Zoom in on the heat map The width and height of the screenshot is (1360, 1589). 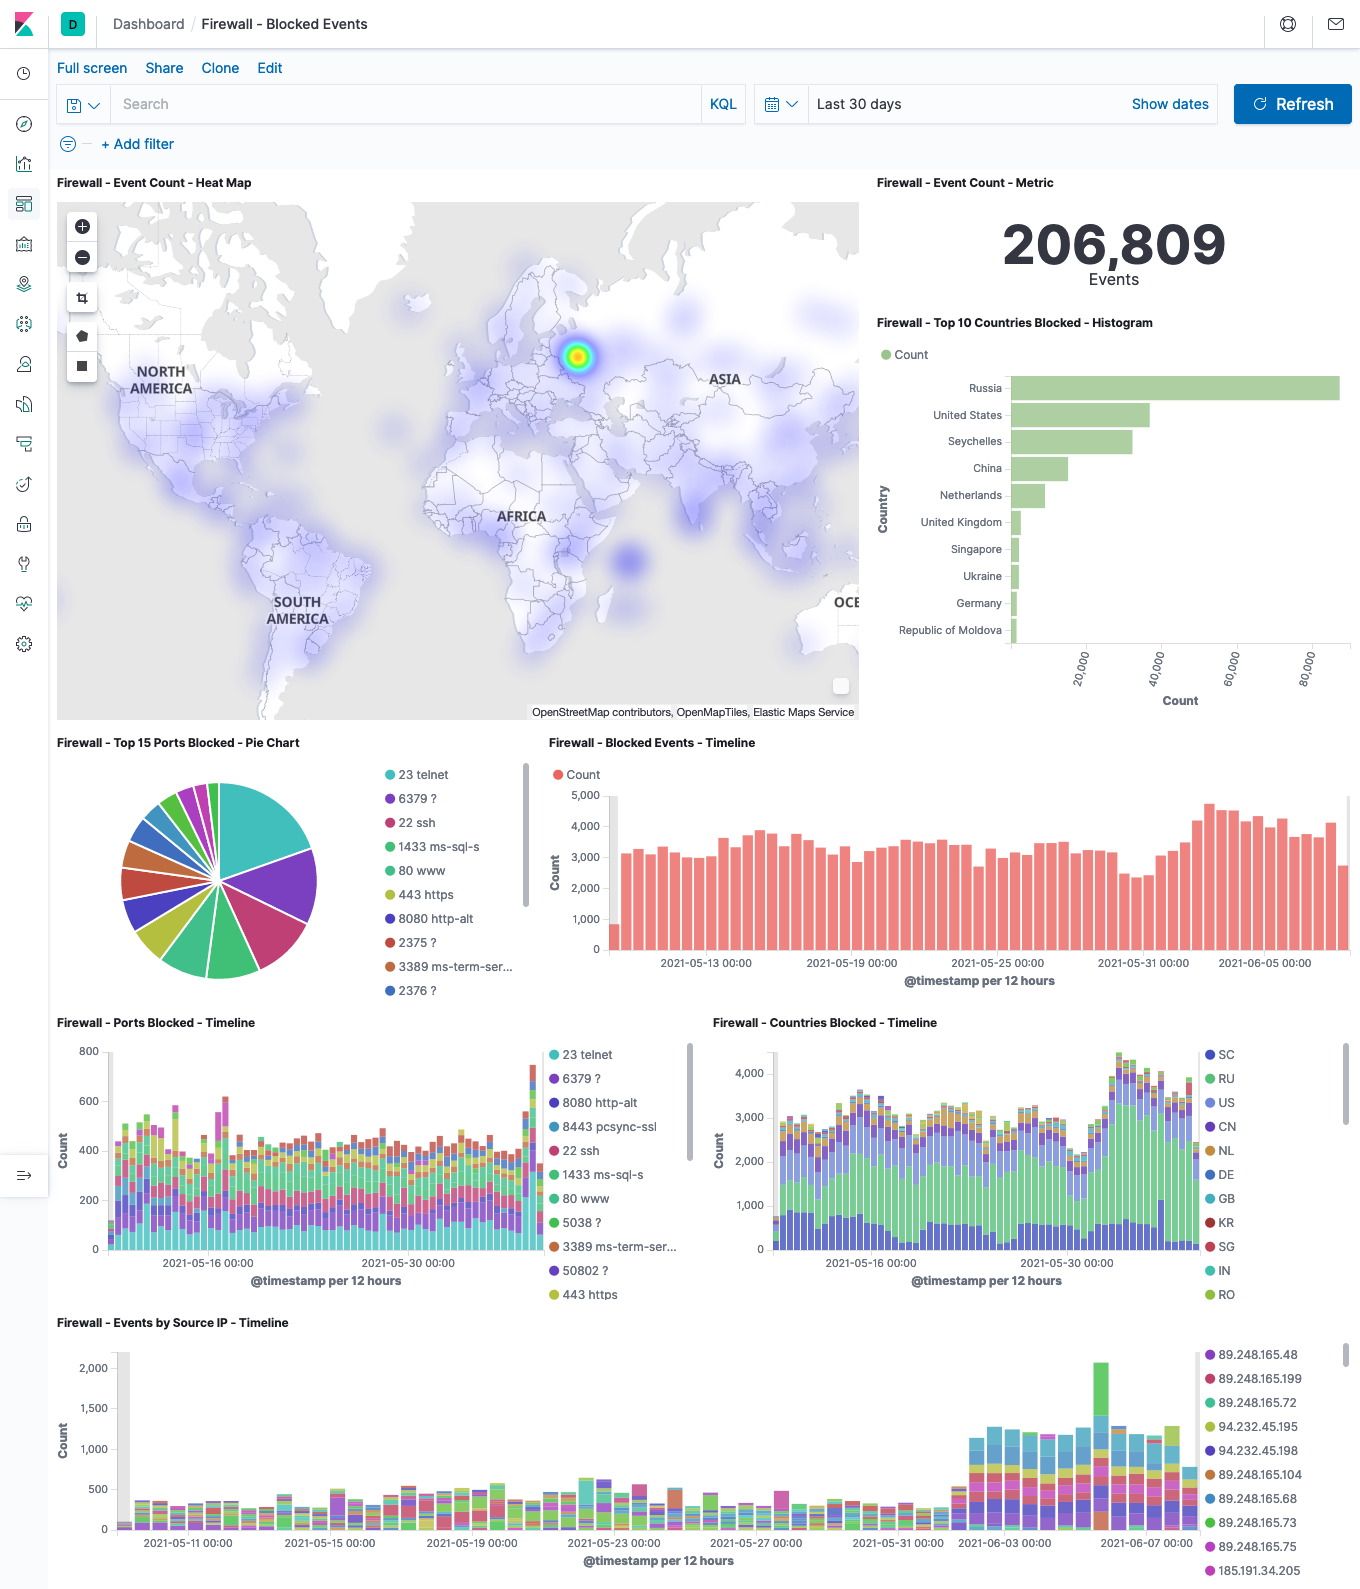[83, 227]
